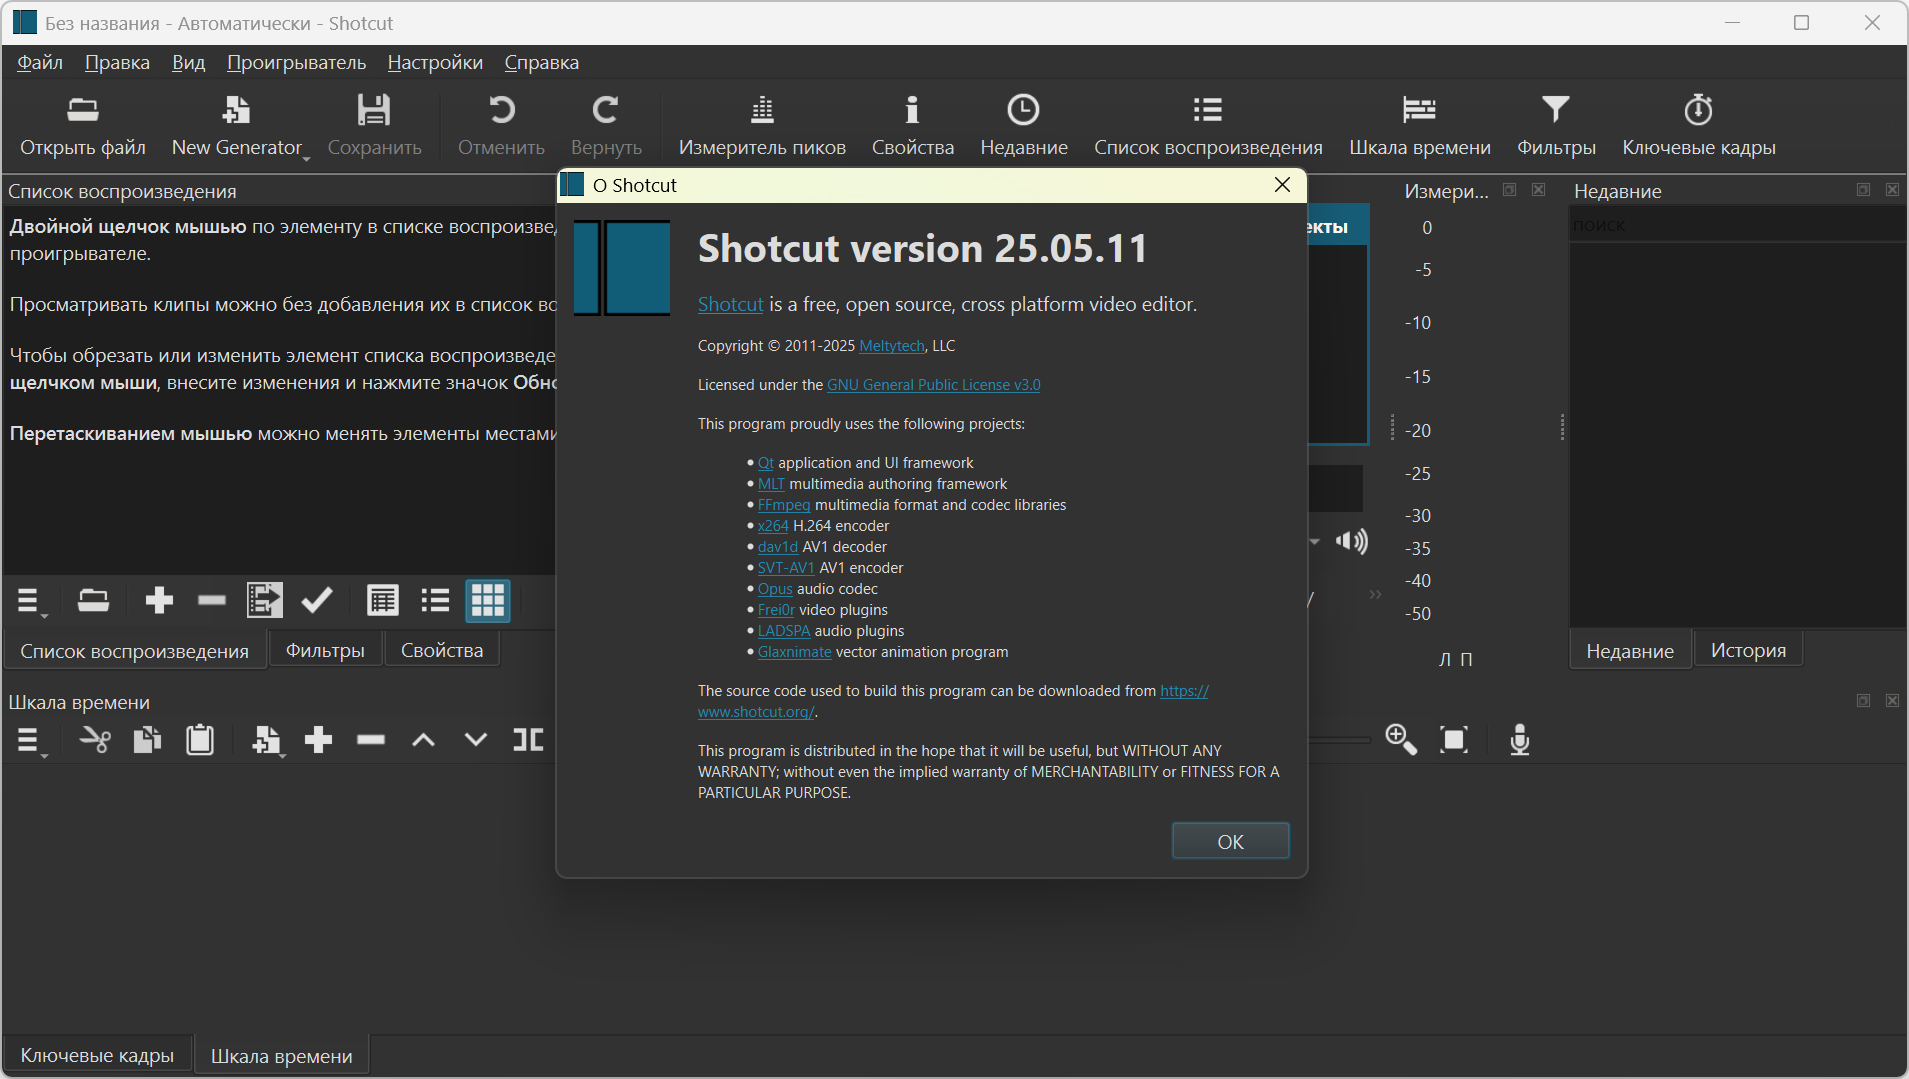Viewport: 1909px width, 1079px height.
Task: Open the GNU General Public License link
Action: coord(933,385)
